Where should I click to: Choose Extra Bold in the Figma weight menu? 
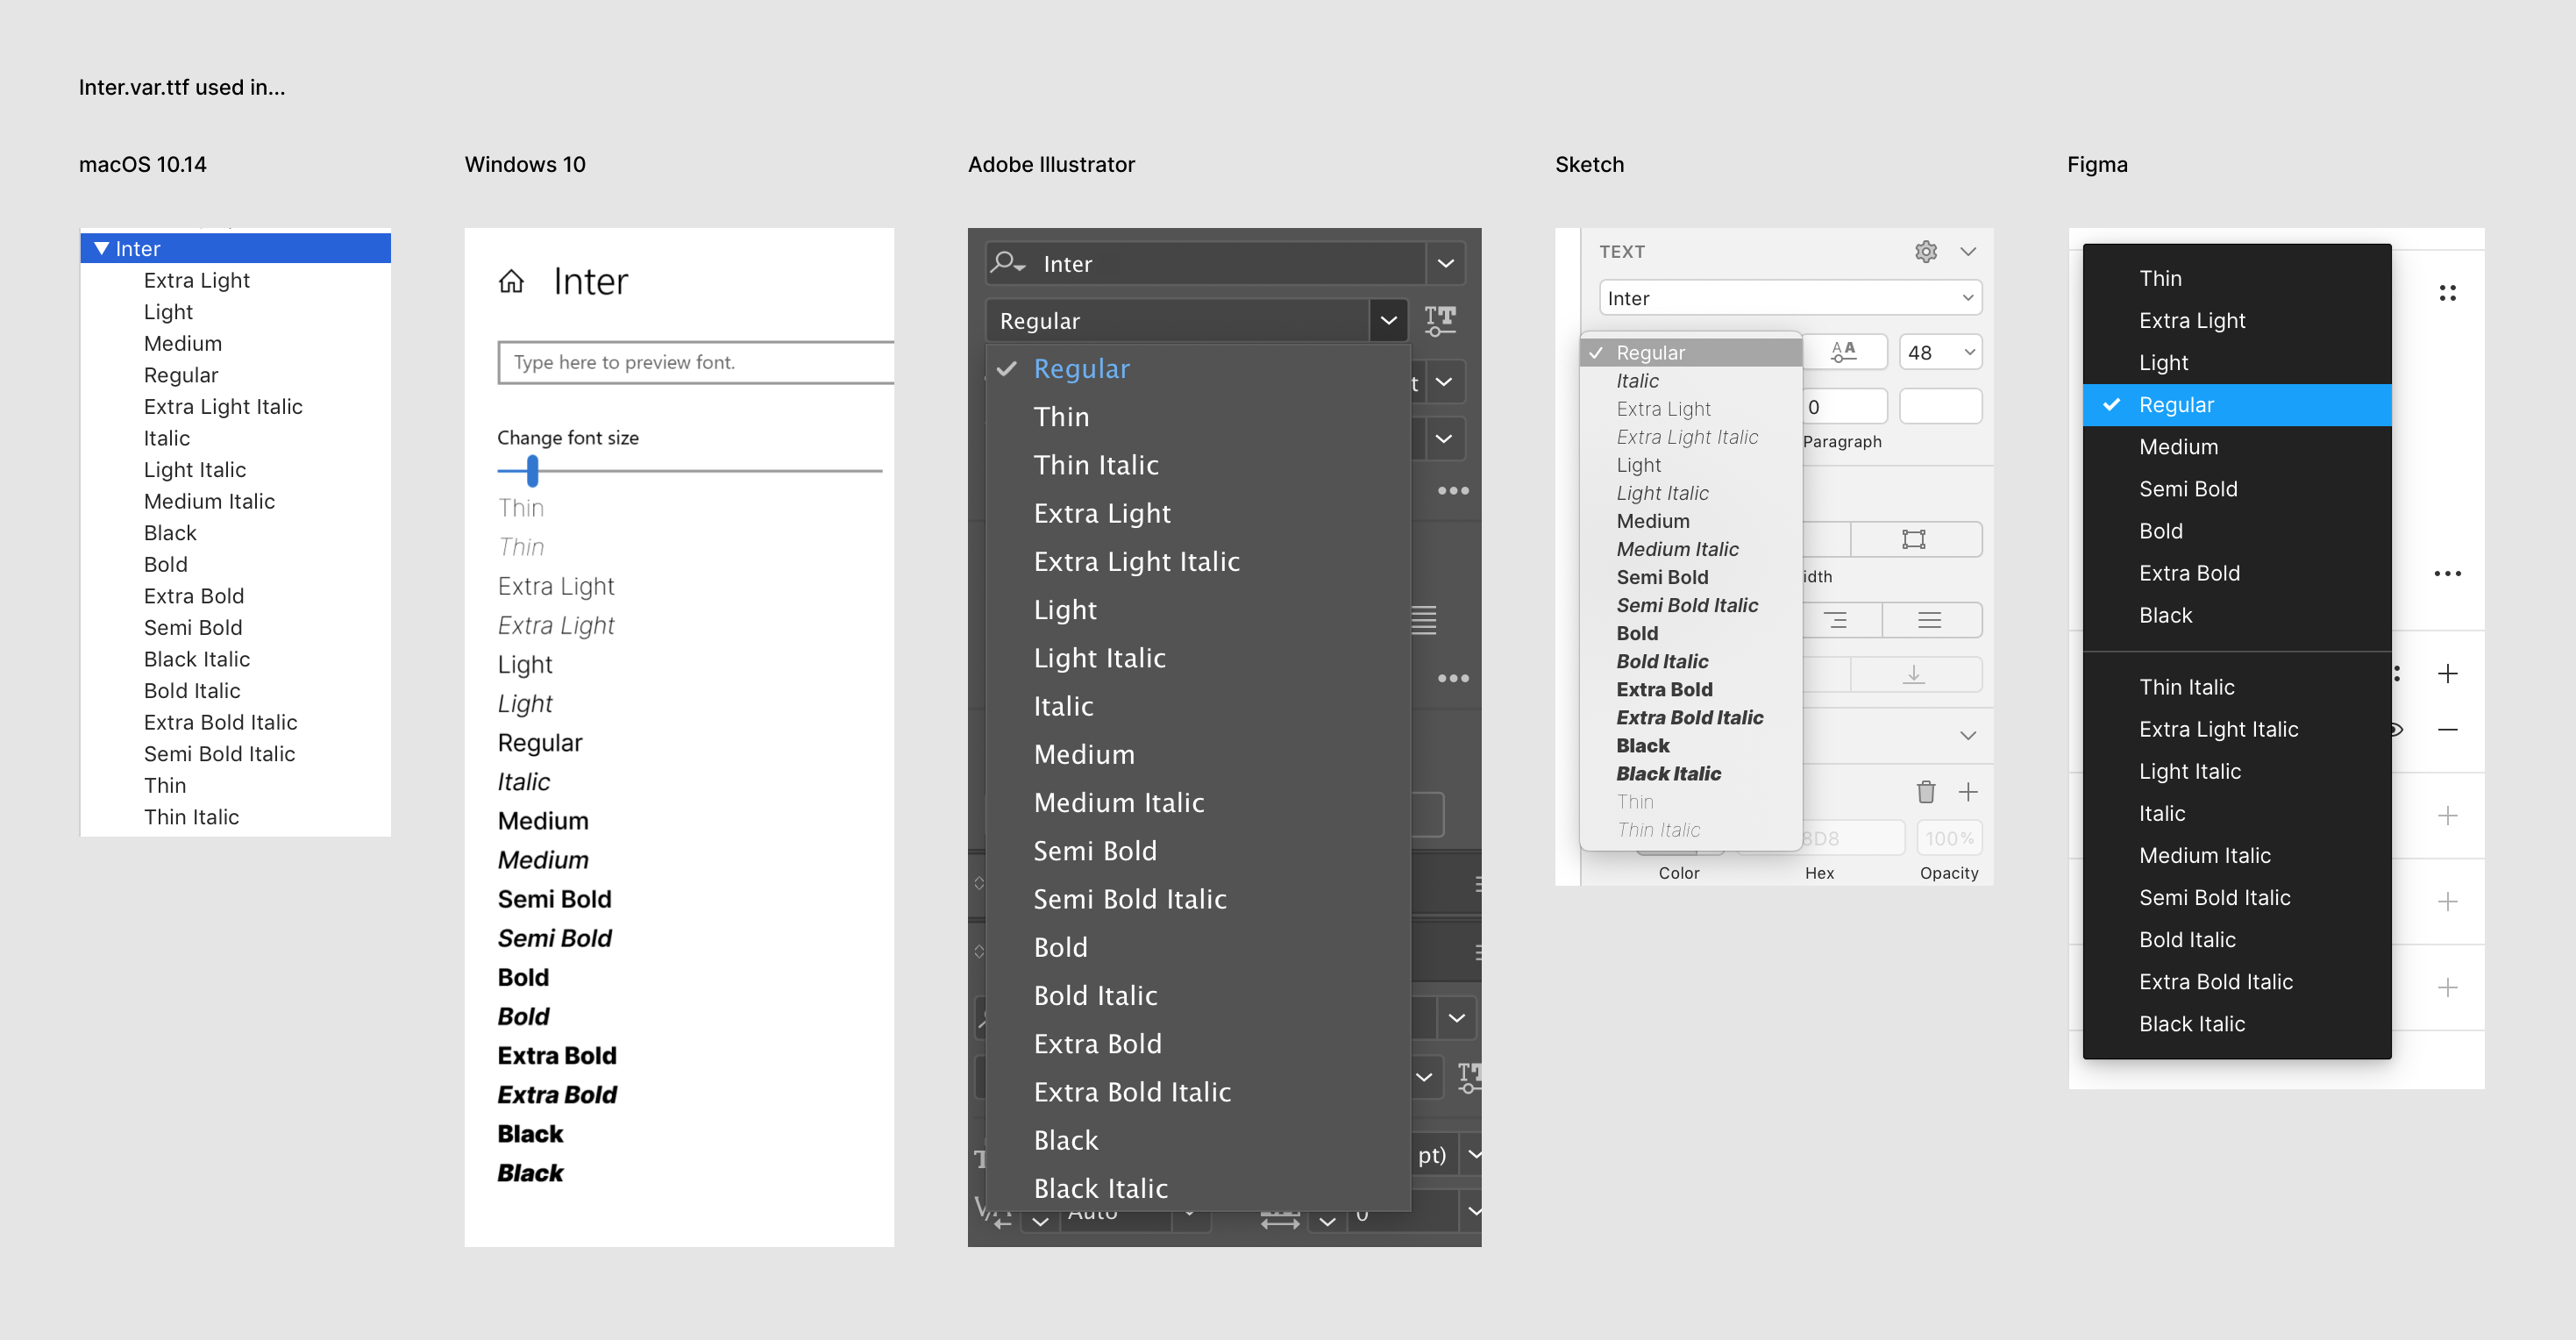[x=2188, y=573]
